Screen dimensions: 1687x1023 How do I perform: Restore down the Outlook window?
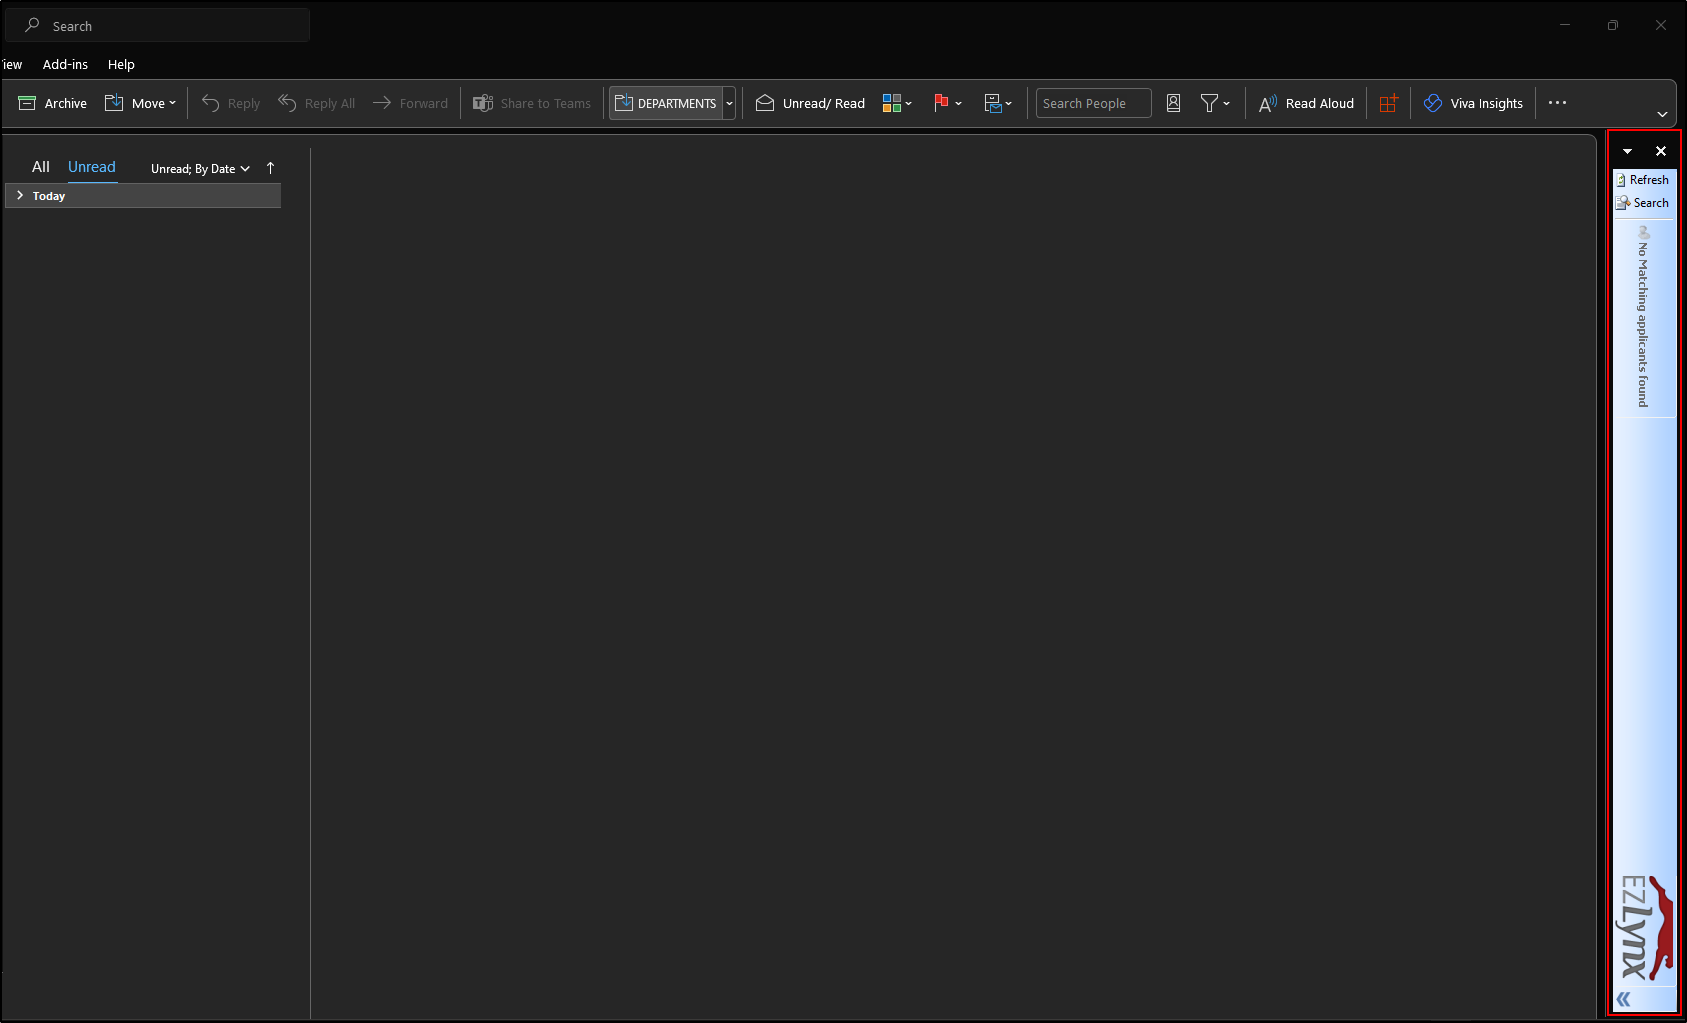1613,25
